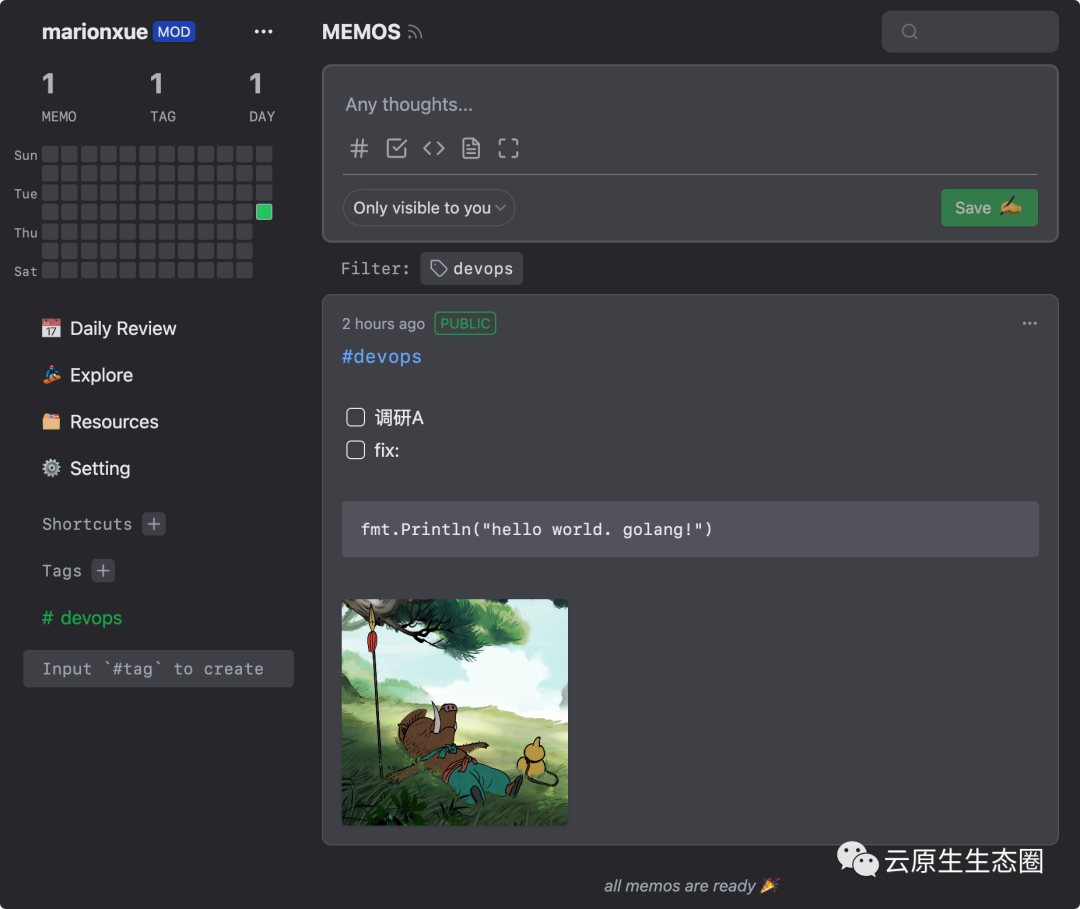The image size is (1080, 909).
Task: Open the user menu three dots beside marionxue
Action: 263,32
